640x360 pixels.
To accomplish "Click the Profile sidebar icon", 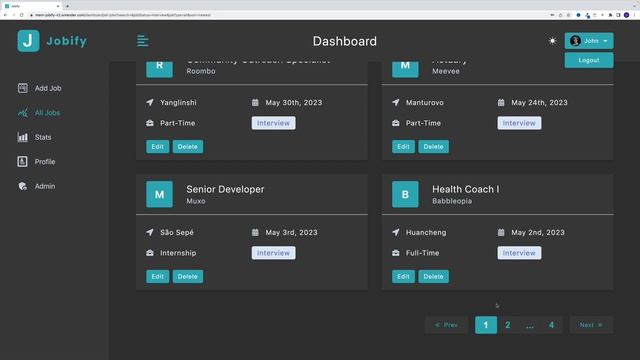I will [22, 162].
